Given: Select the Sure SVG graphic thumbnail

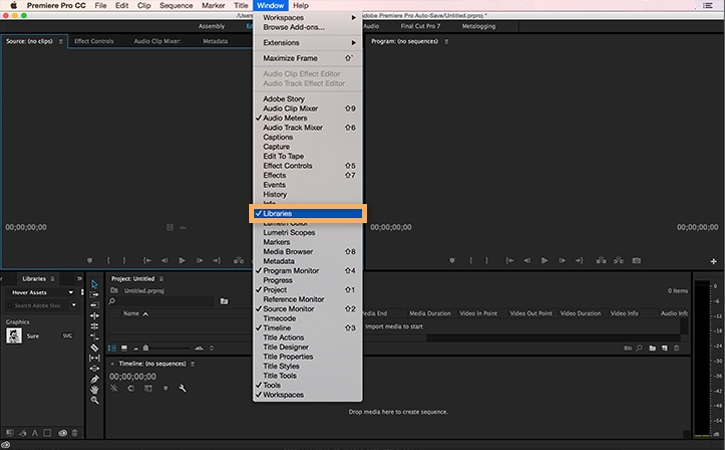Looking at the screenshot, I should pos(14,336).
